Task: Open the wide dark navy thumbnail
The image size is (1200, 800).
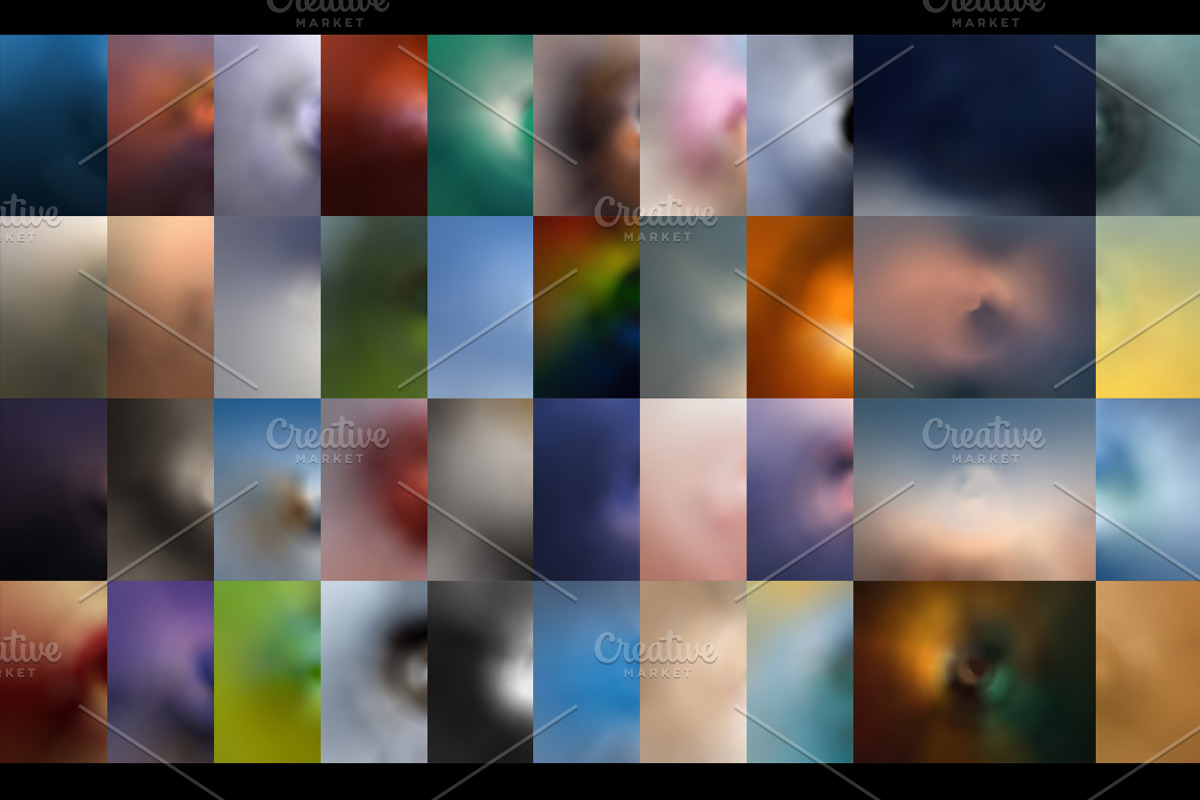Action: tap(974, 125)
